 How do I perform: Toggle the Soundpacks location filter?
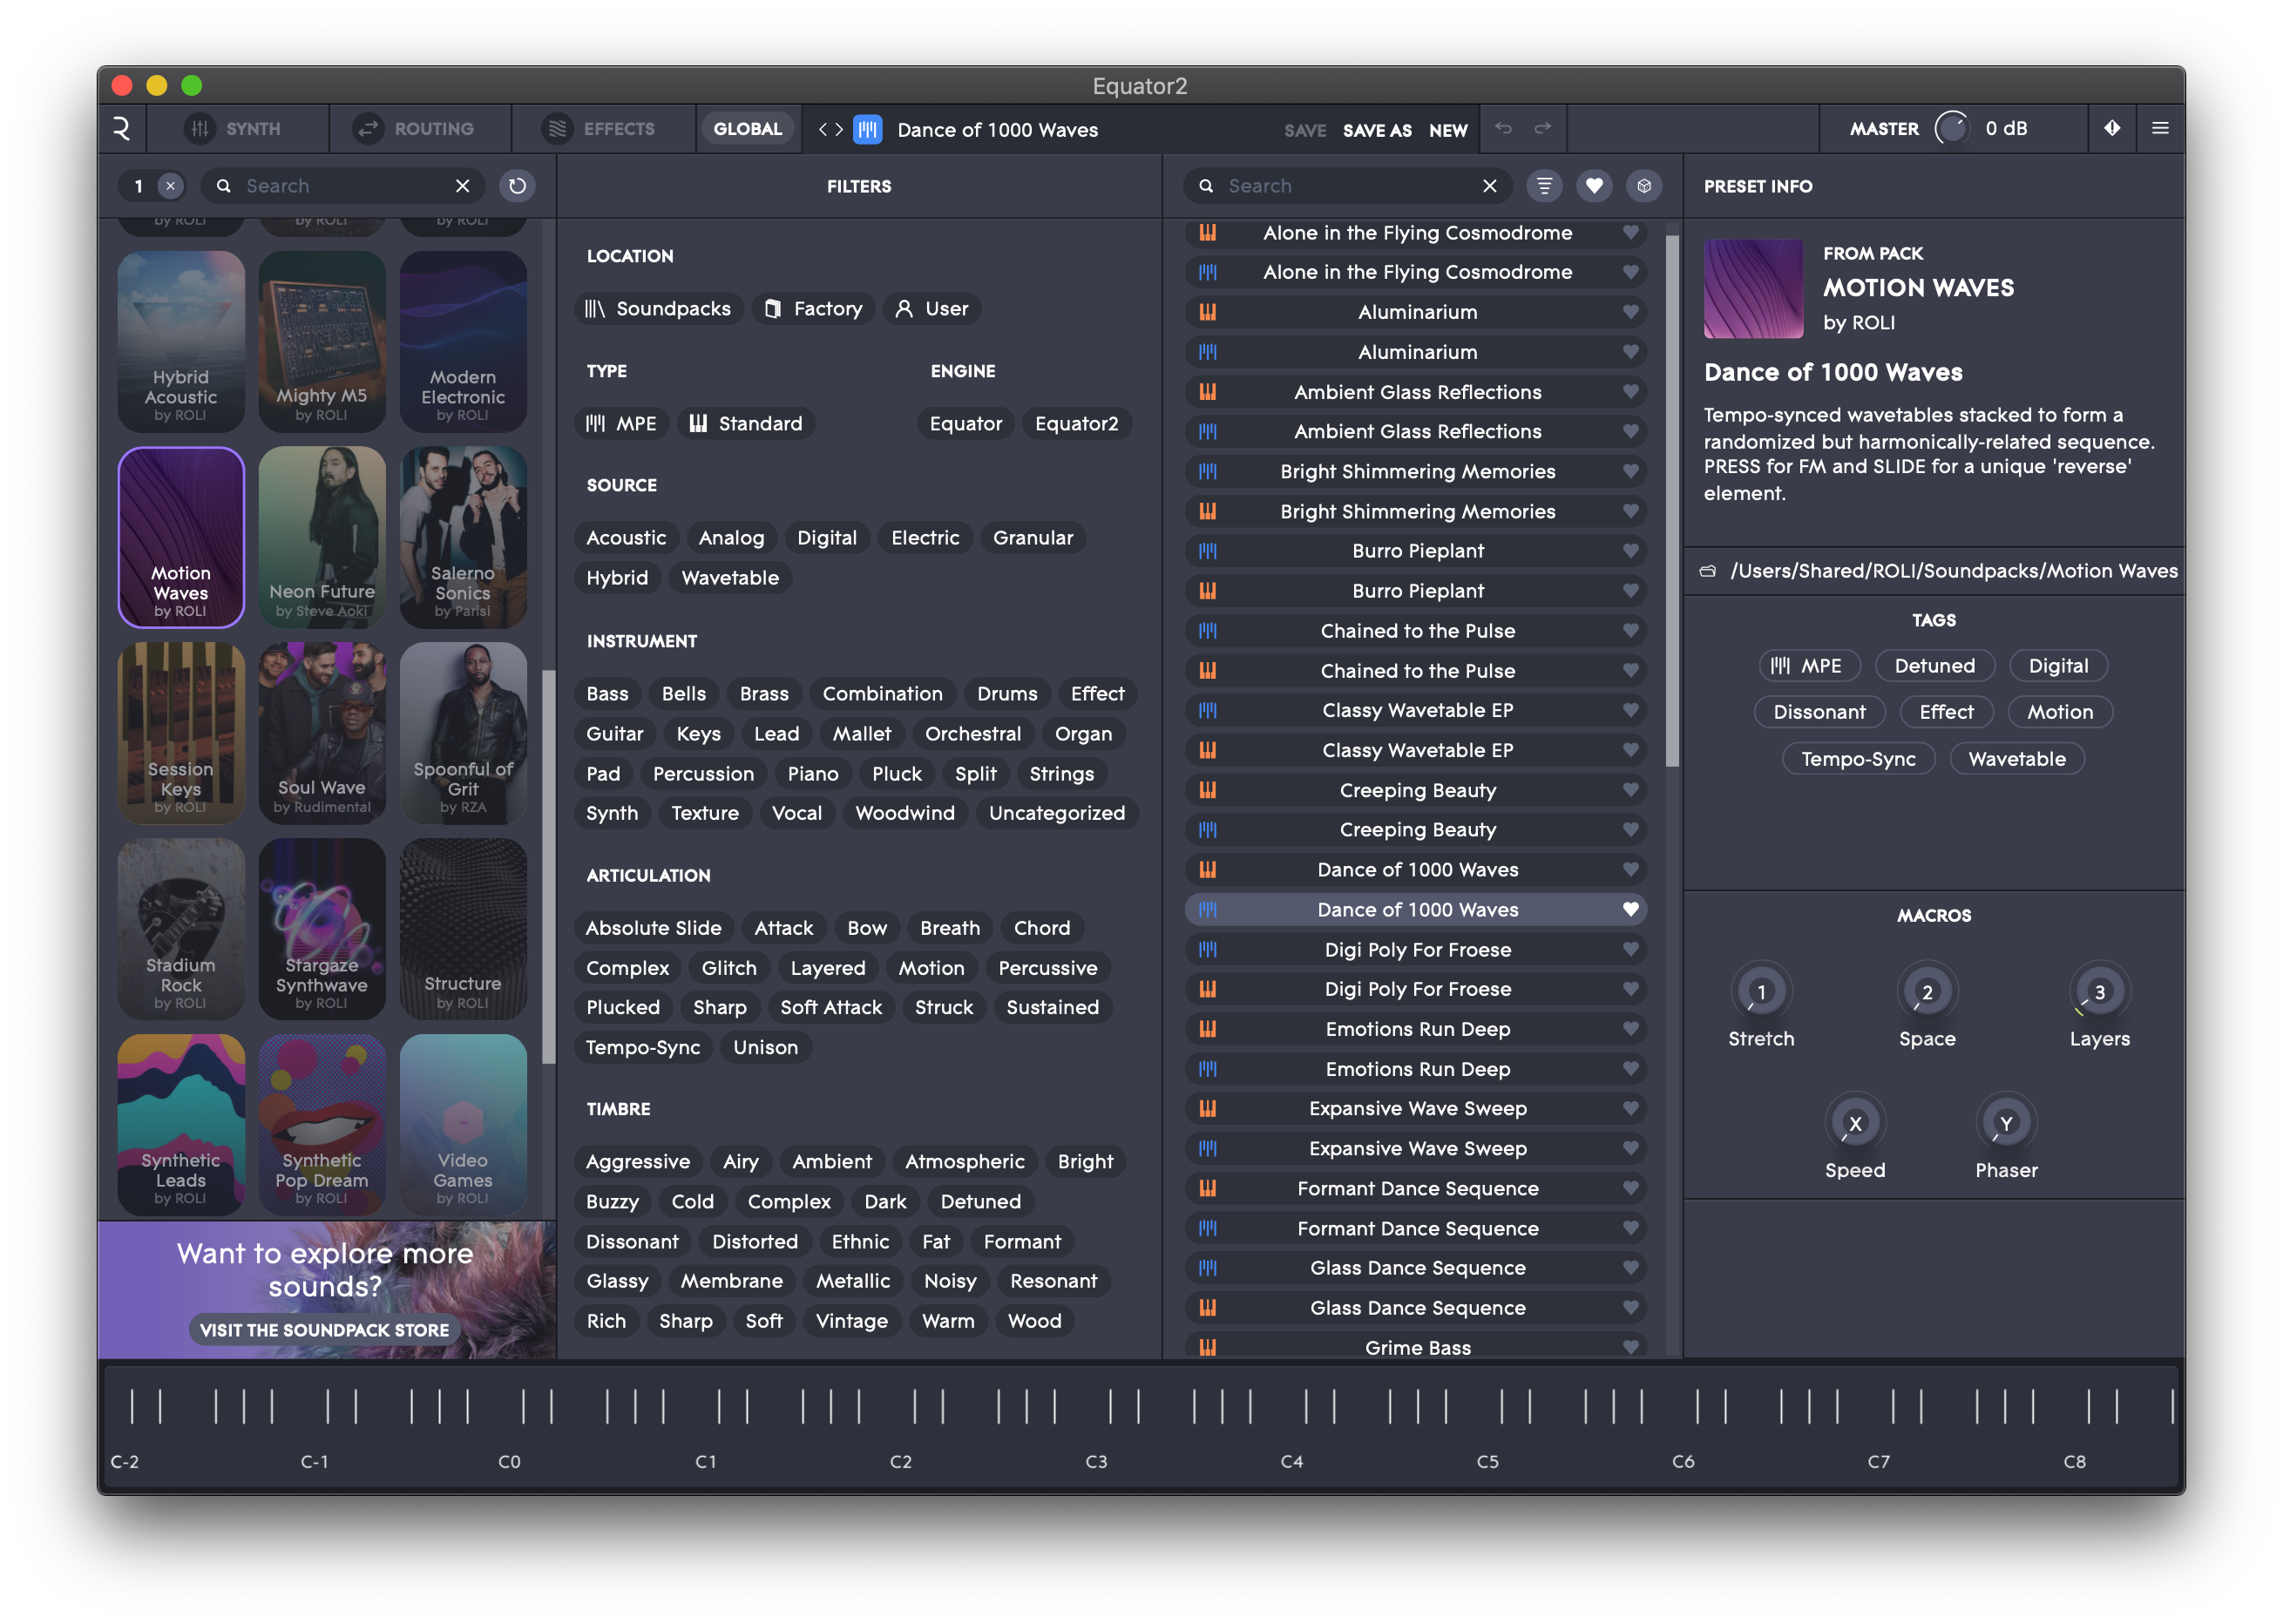click(658, 309)
